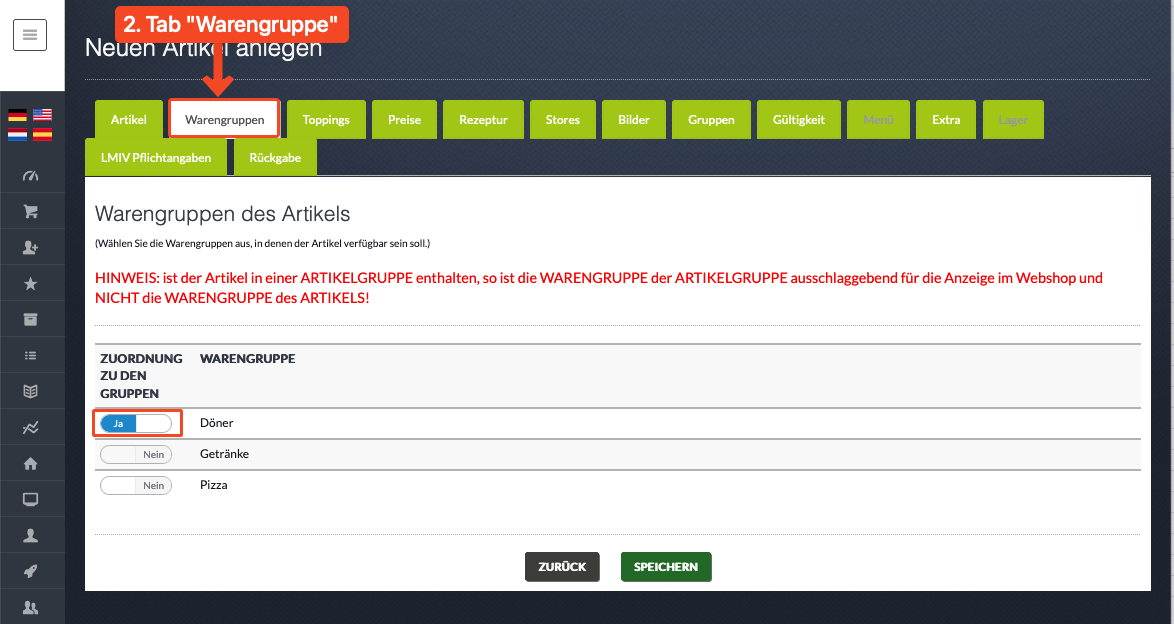This screenshot has width=1174, height=624.
Task: Open the Toppings tab
Action: pyautogui.click(x=326, y=120)
